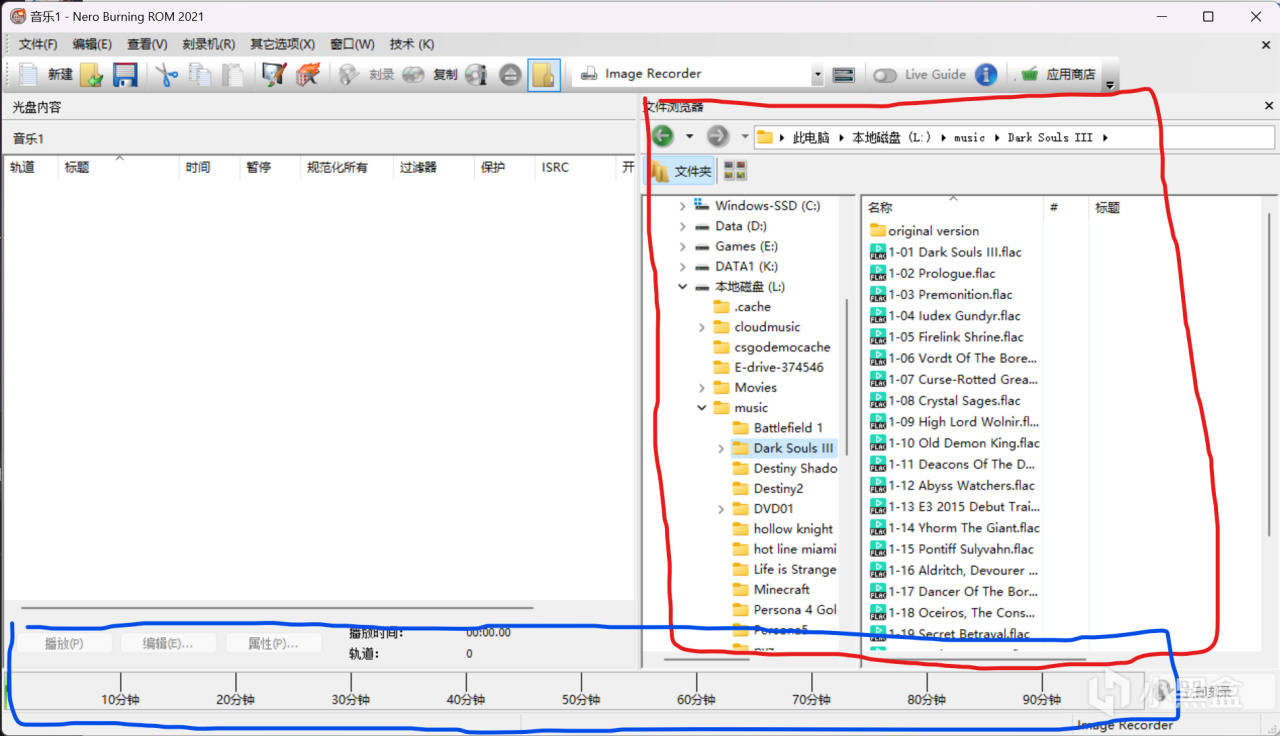Collapse the 本地磁盘 (L:) tree node
Screen dimensions: 1280x736
coord(683,287)
